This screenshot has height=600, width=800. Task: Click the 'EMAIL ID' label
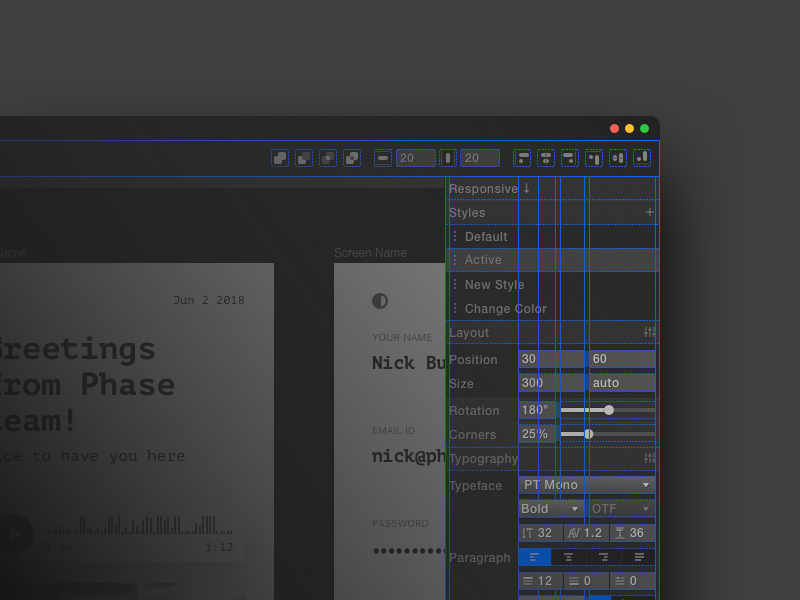393,431
